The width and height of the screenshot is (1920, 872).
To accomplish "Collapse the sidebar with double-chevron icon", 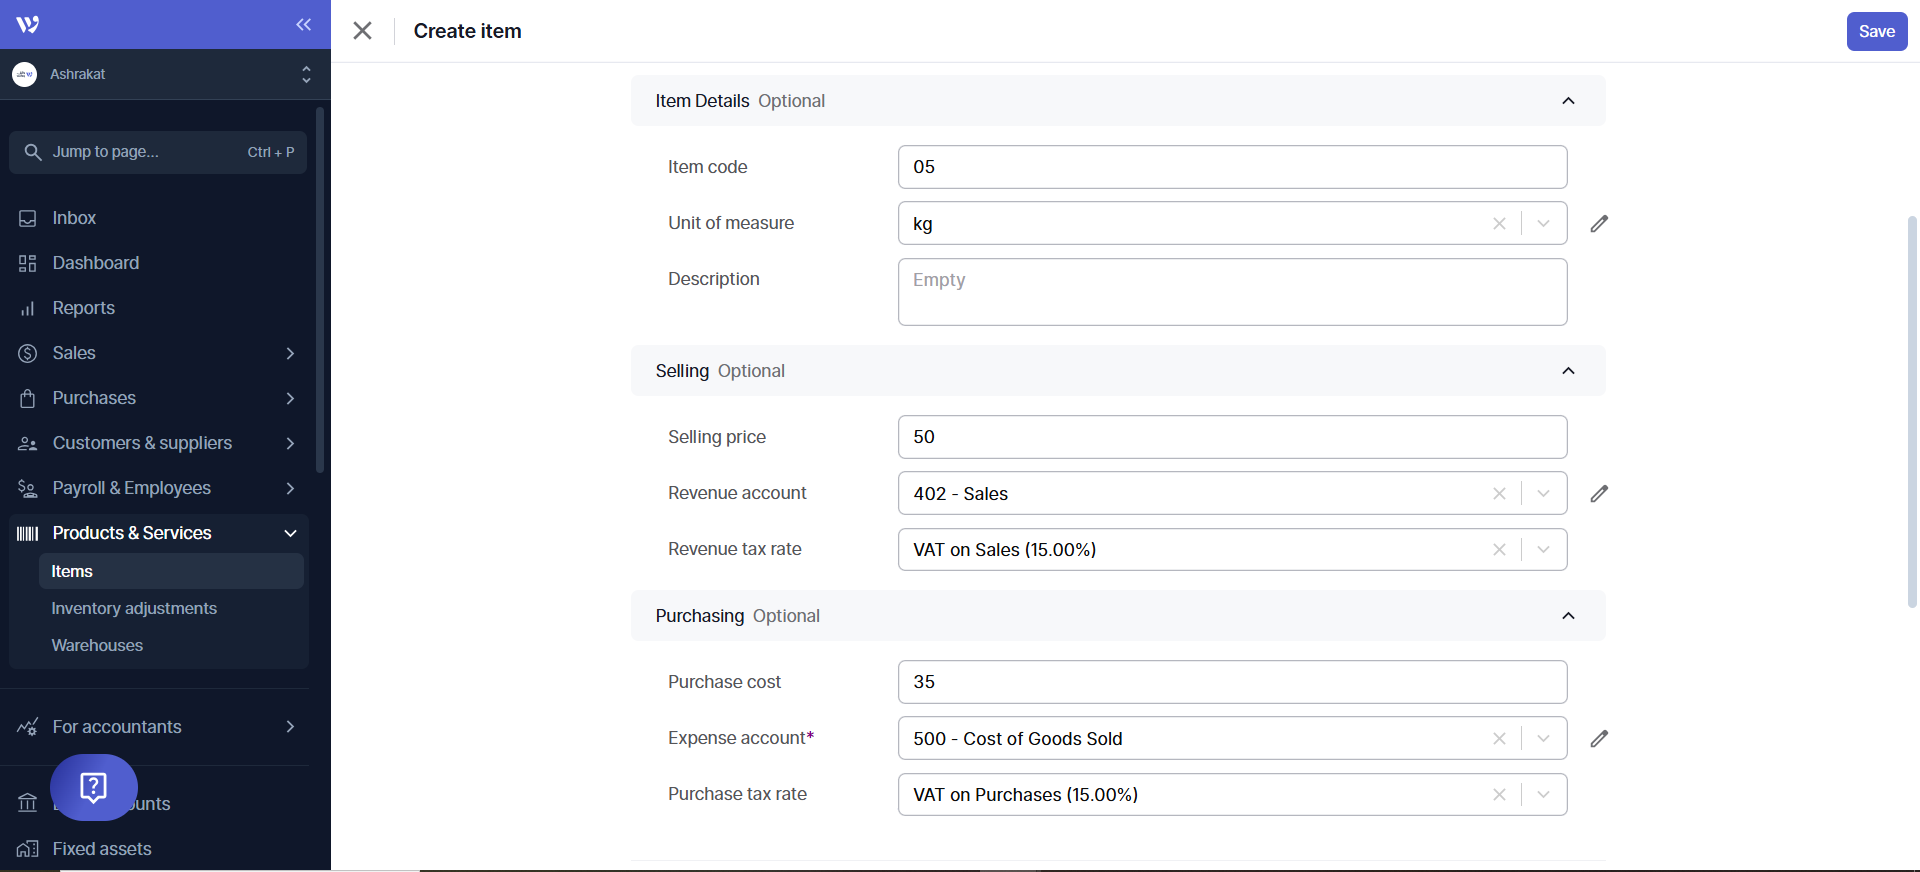I will [x=303, y=25].
